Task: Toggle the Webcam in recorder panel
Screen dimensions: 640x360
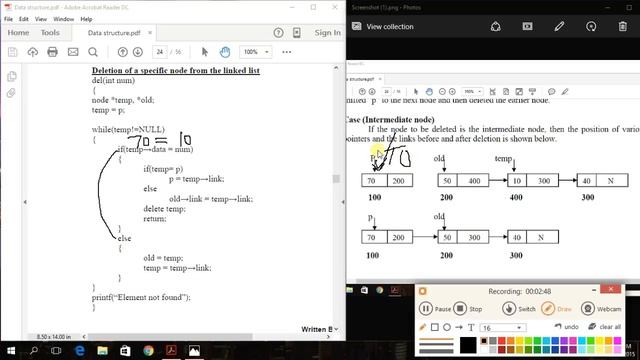Action: click(x=601, y=309)
